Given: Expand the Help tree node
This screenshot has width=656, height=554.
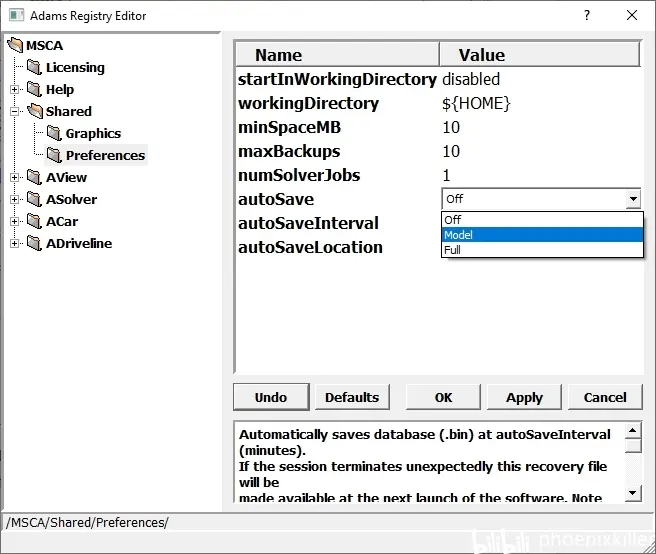Looking at the screenshot, I should click(x=15, y=90).
